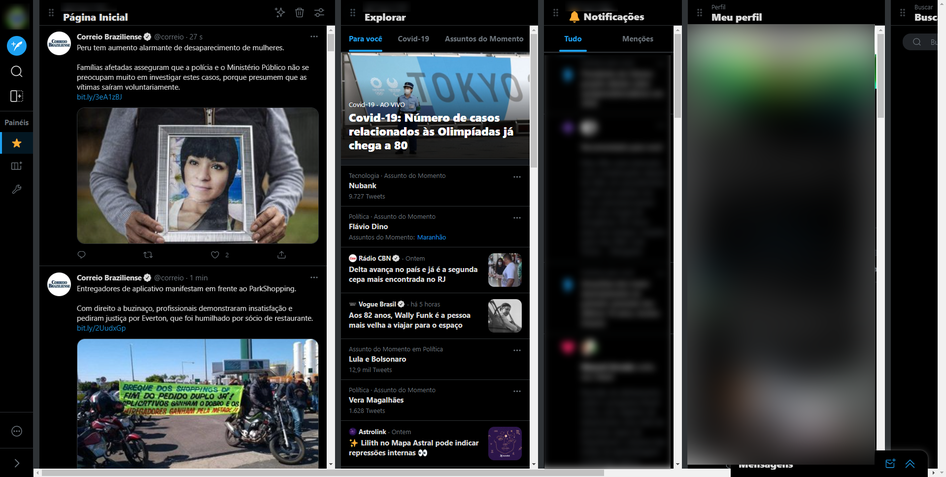Open the Vera Magalhães trend
Viewport: 946px width, 477px height.
tap(435, 400)
